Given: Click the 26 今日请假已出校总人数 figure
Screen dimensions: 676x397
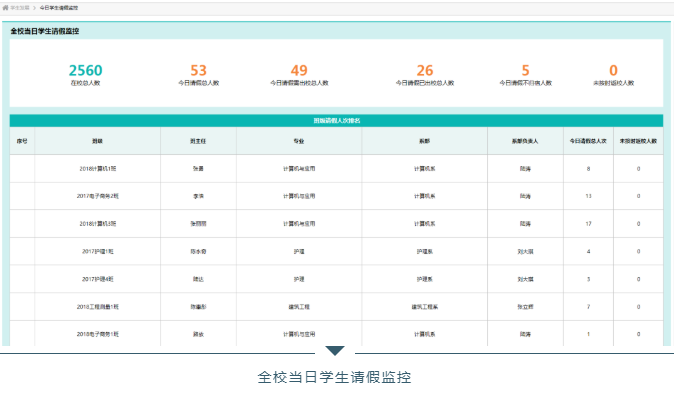Looking at the screenshot, I should tap(425, 74).
